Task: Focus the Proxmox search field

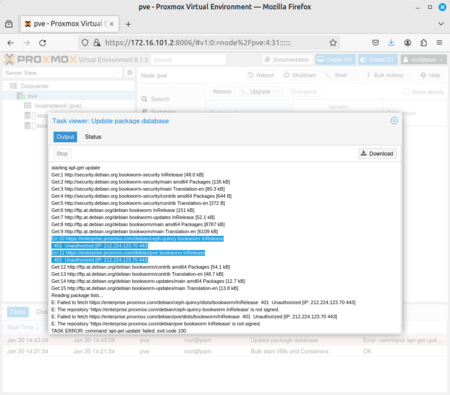Action: [x=188, y=60]
